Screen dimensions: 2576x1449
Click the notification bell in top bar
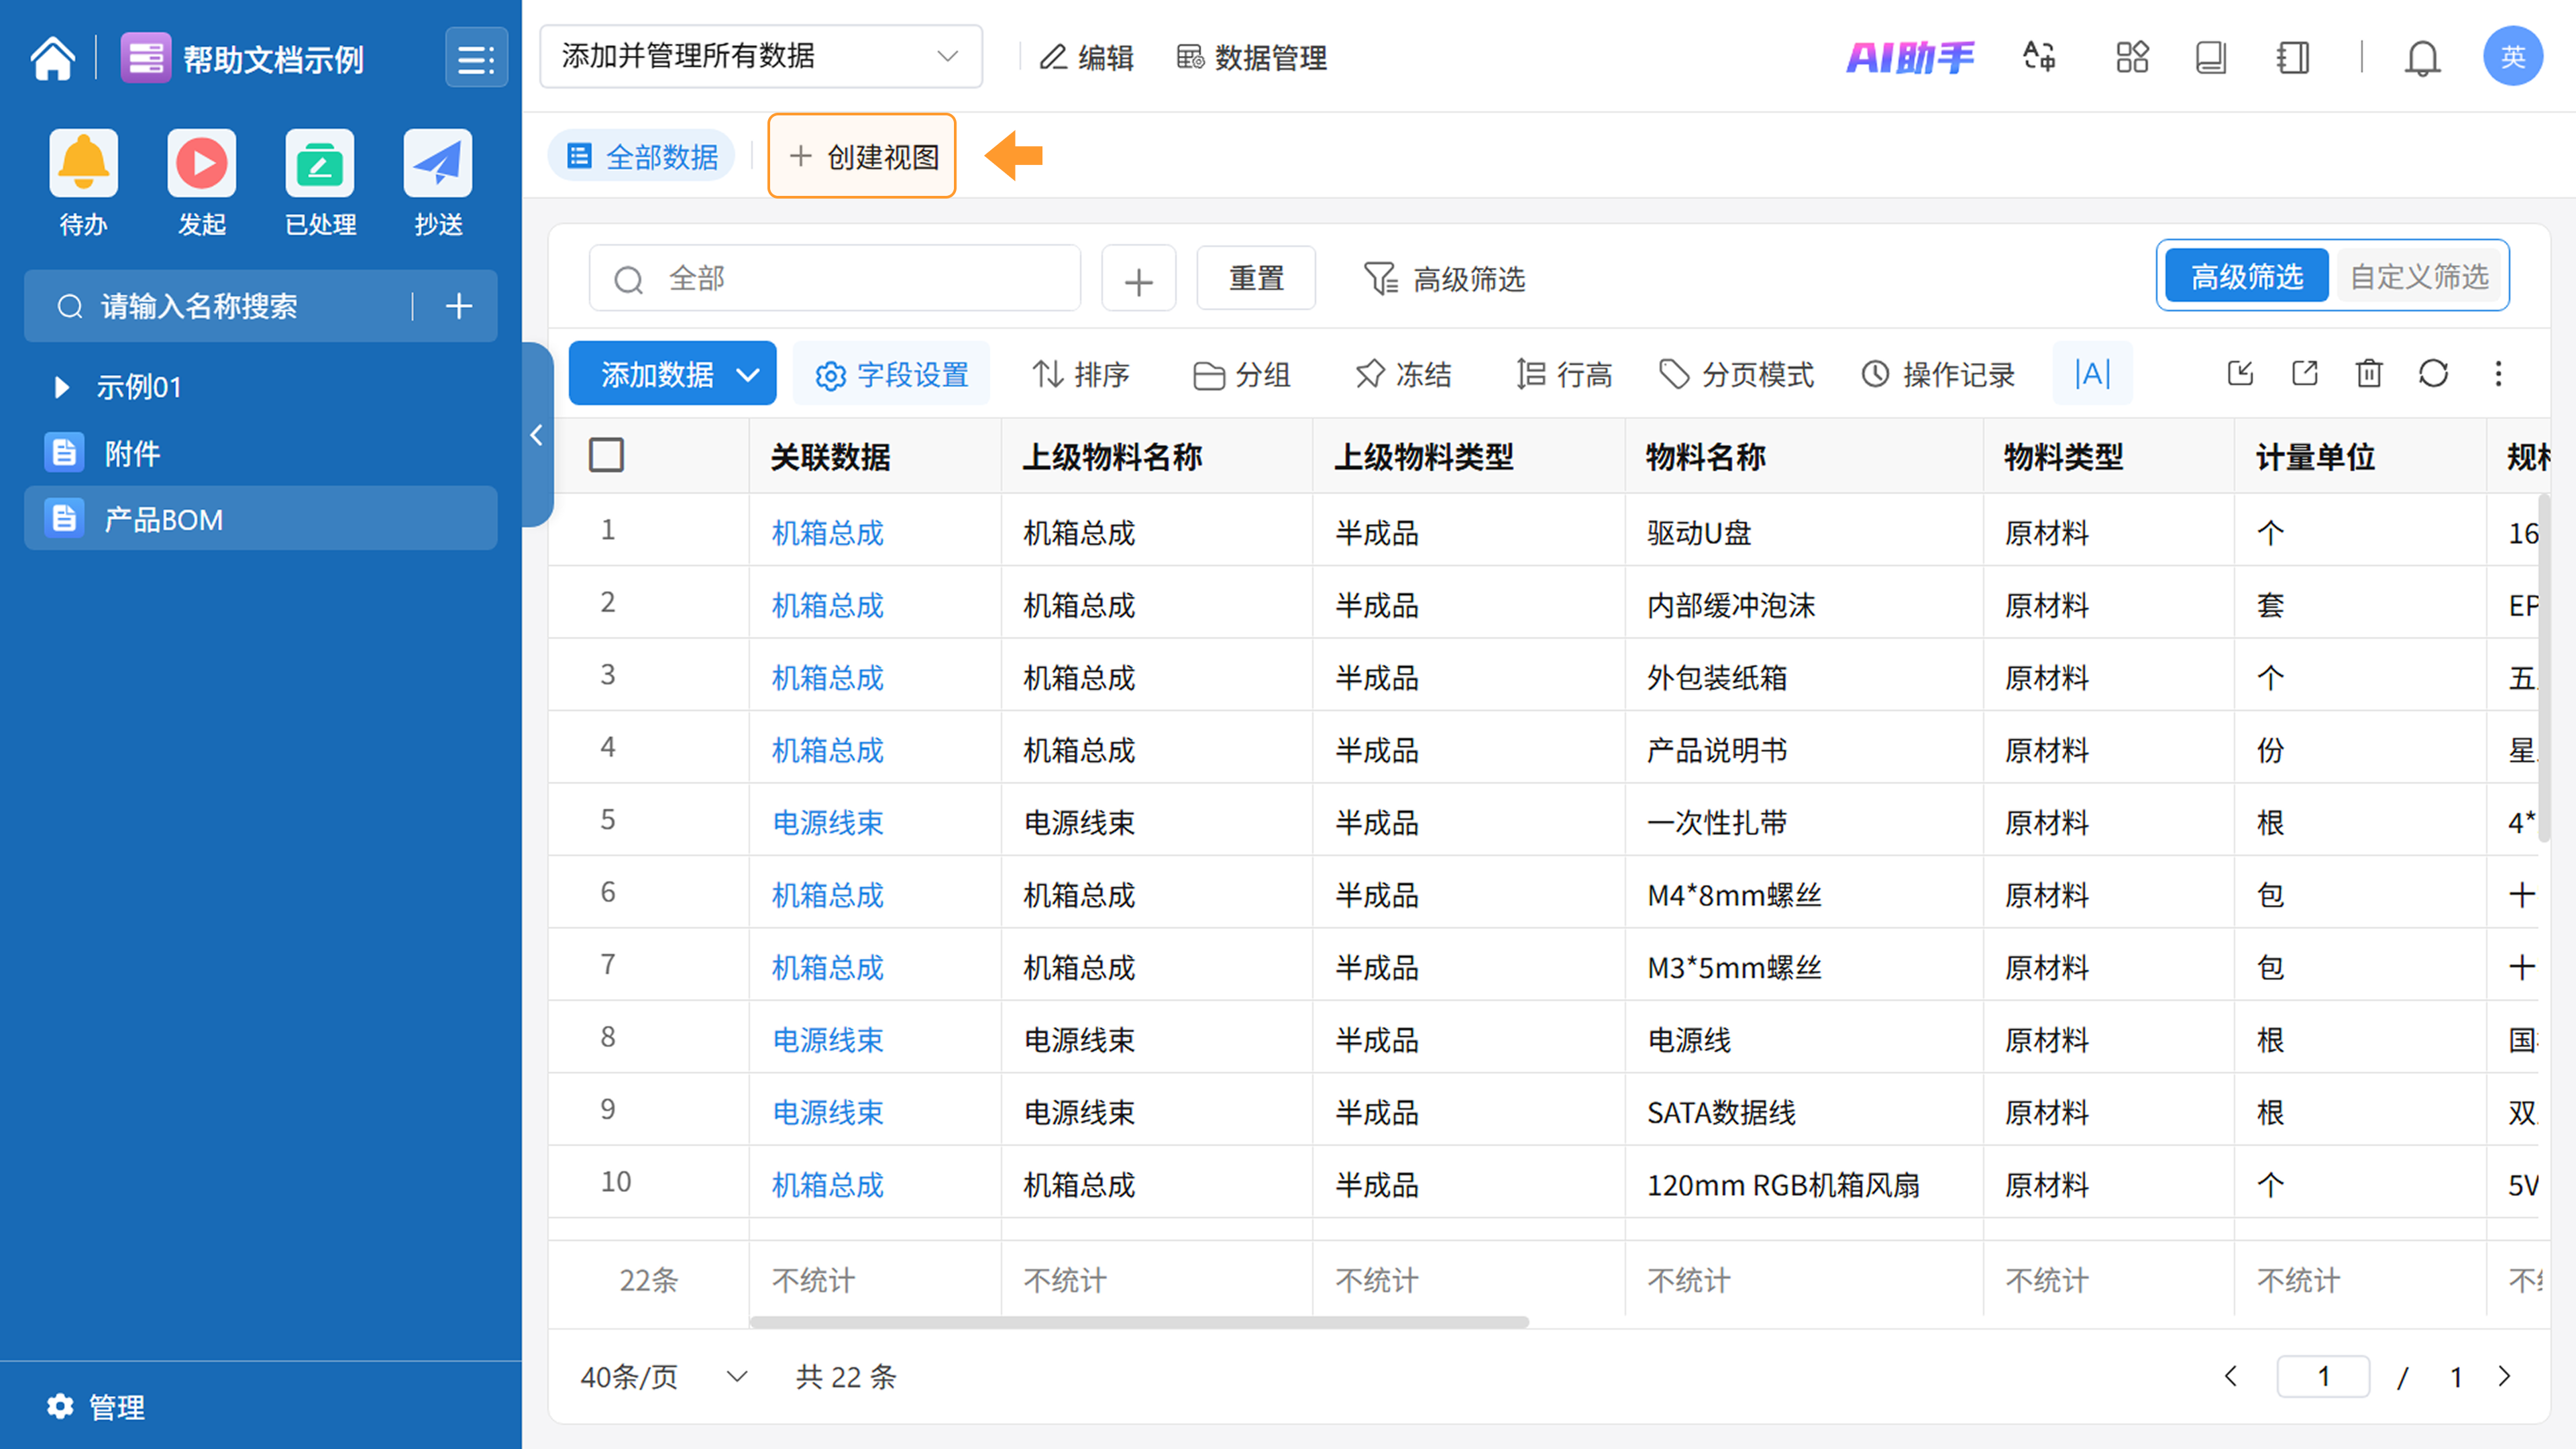coord(2422,58)
